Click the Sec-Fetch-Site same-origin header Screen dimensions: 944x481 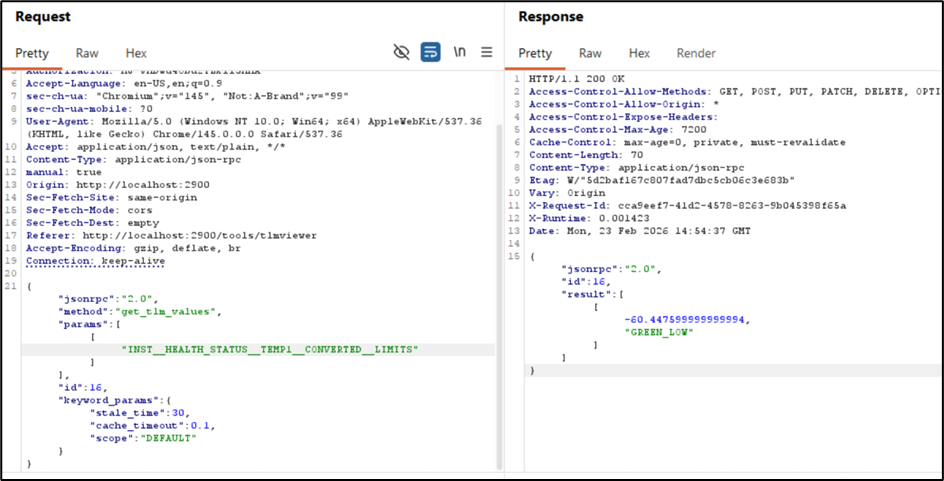111,197
